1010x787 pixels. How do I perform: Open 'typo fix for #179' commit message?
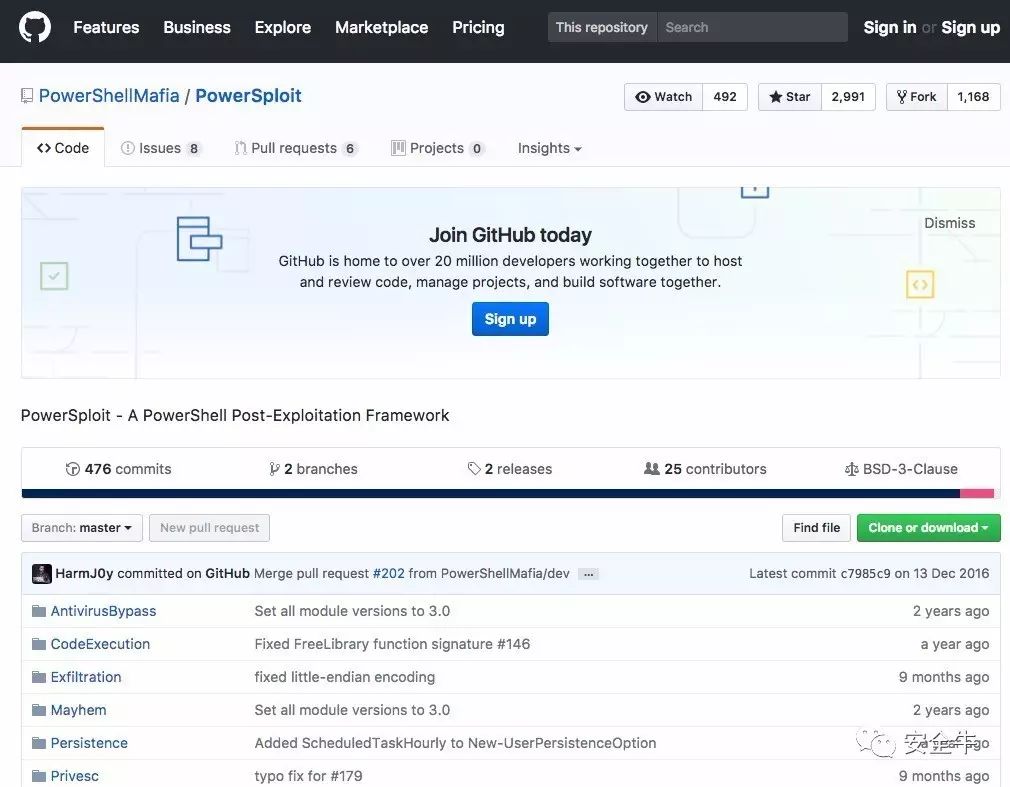[x=309, y=776]
